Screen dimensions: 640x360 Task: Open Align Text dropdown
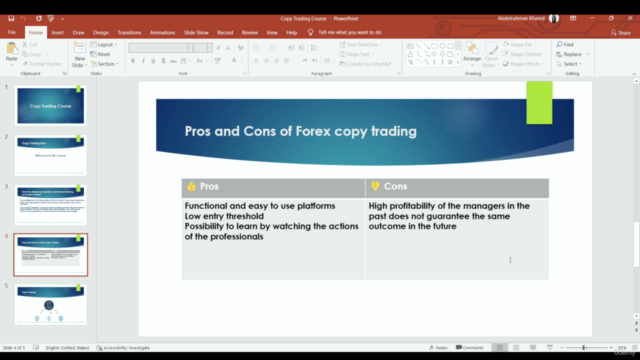tap(356, 54)
